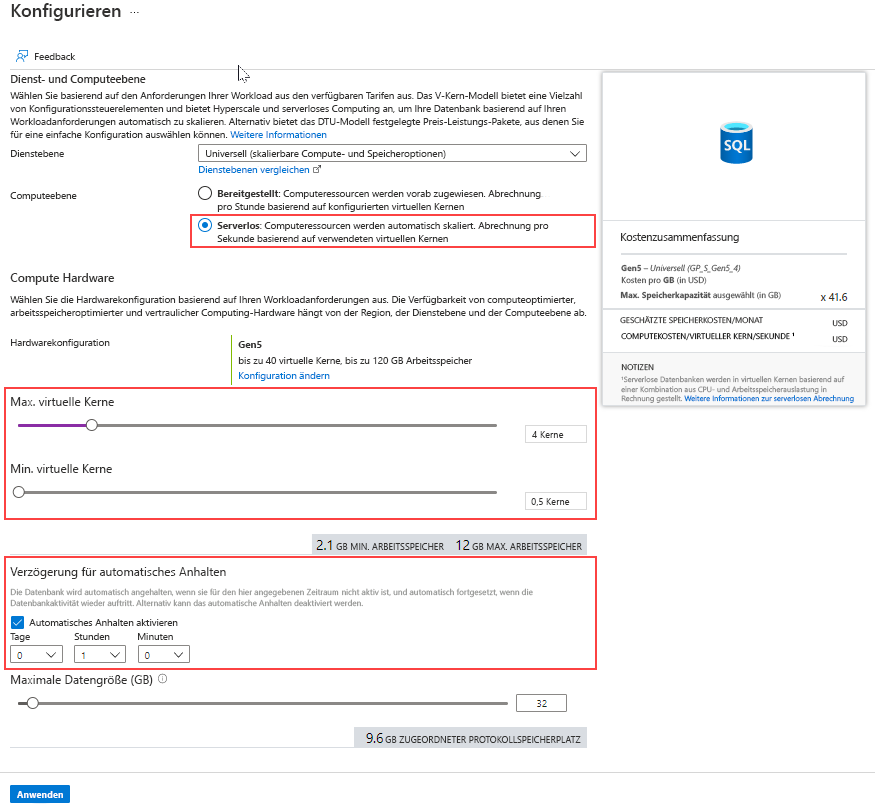The height and width of the screenshot is (810, 875).
Task: Click the 0,5 Kerne input field
Action: pyautogui.click(x=556, y=501)
